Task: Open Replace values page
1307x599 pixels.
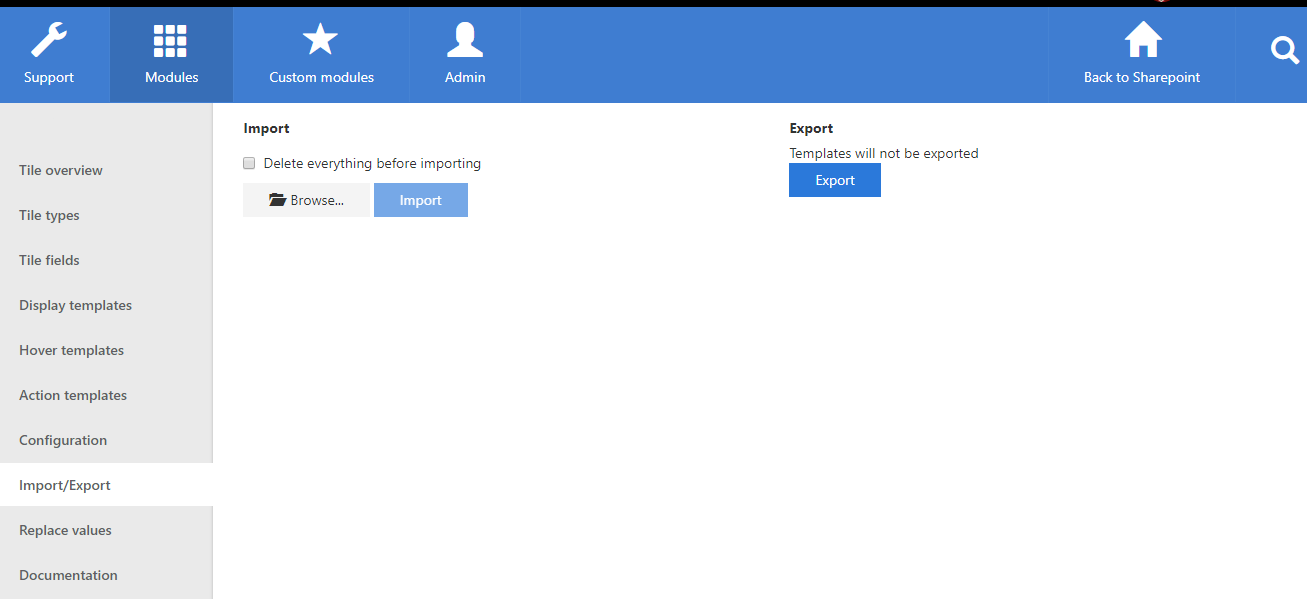Action: click(x=65, y=530)
